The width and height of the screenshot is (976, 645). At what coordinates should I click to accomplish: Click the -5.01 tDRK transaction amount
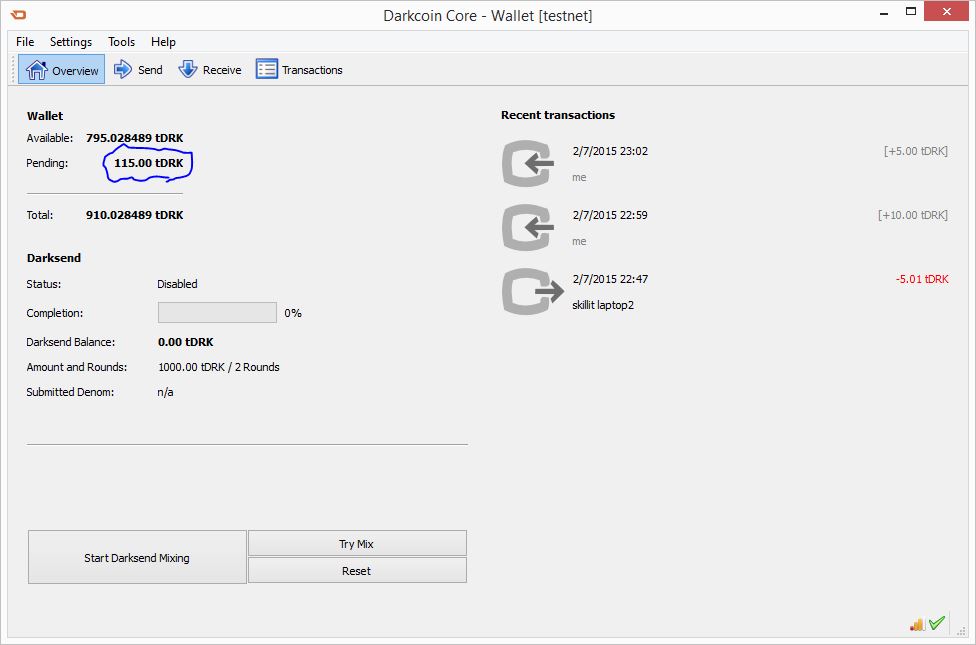922,280
